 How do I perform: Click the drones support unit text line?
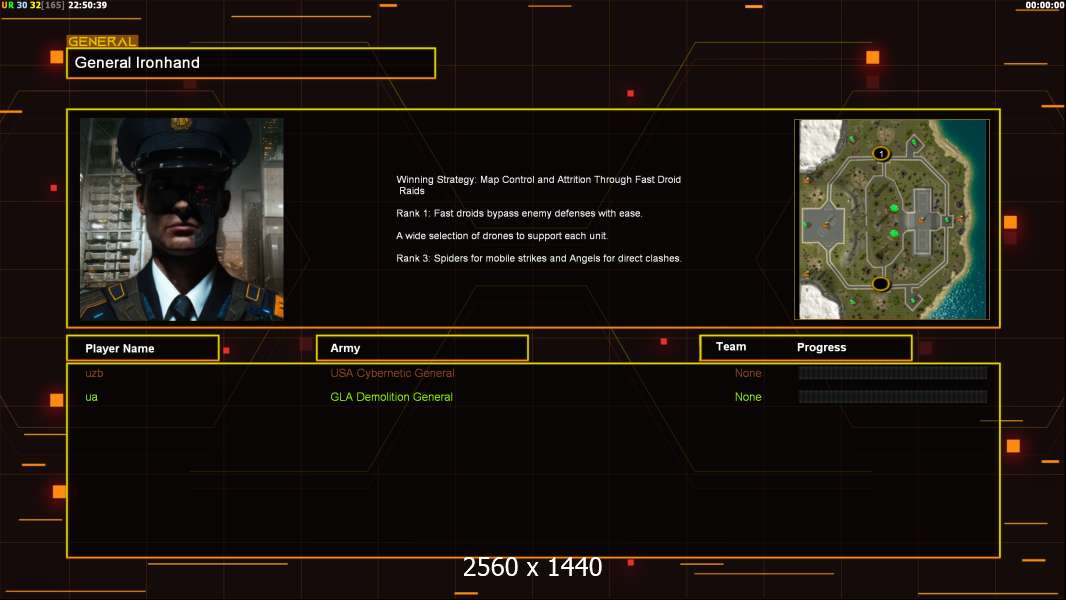[x=502, y=236]
